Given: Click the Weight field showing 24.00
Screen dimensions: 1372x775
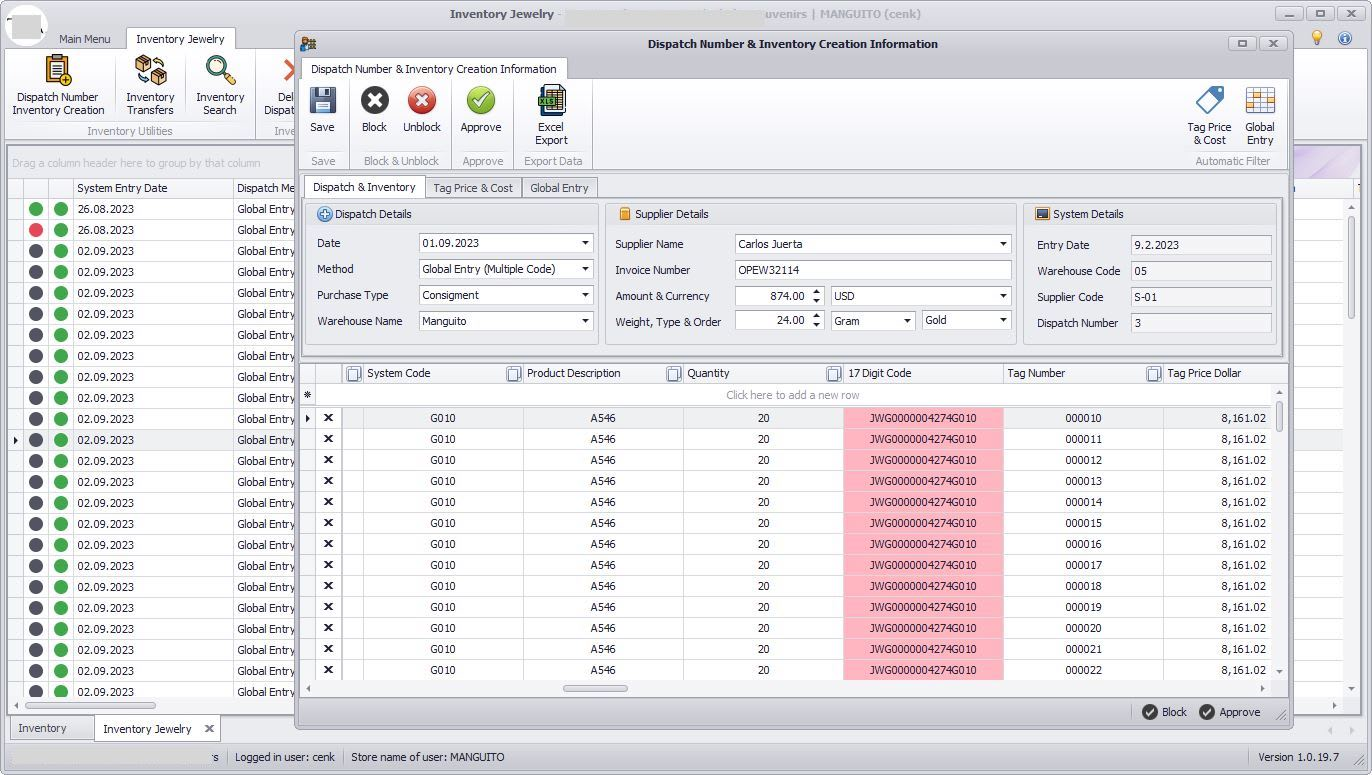Looking at the screenshot, I should point(771,320).
